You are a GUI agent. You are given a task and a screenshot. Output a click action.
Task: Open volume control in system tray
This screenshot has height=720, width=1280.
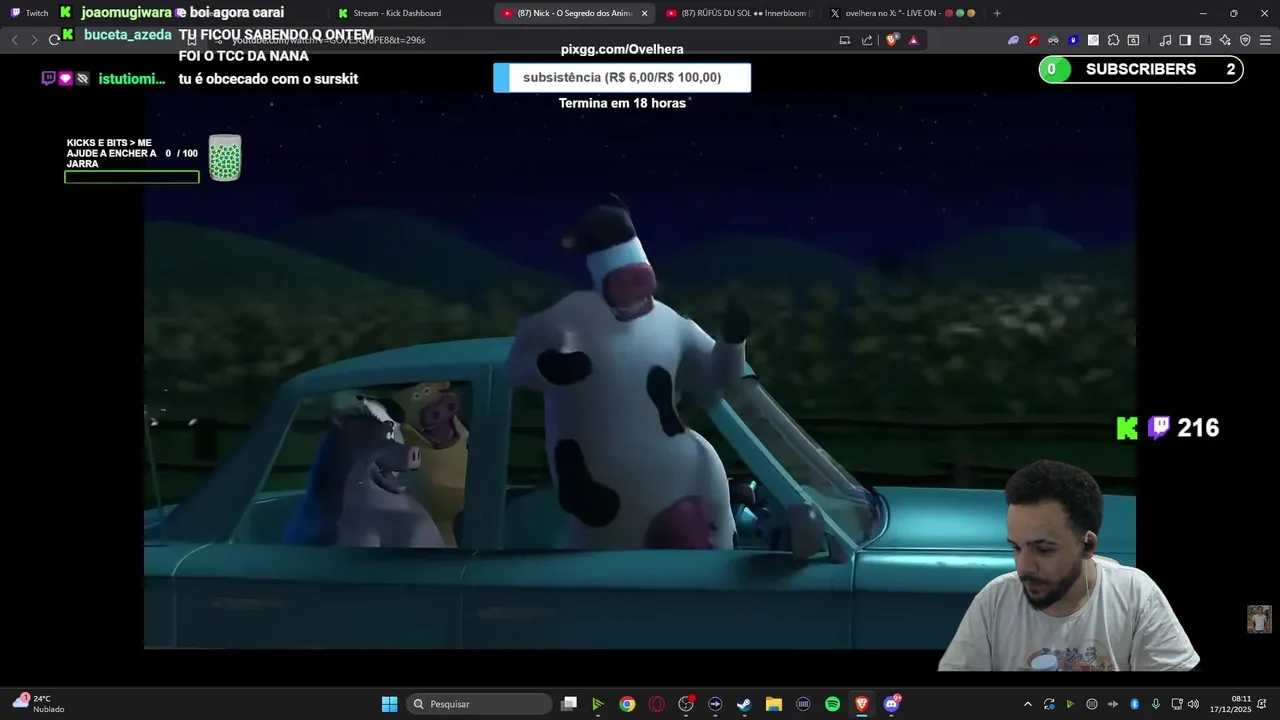coord(1193,704)
